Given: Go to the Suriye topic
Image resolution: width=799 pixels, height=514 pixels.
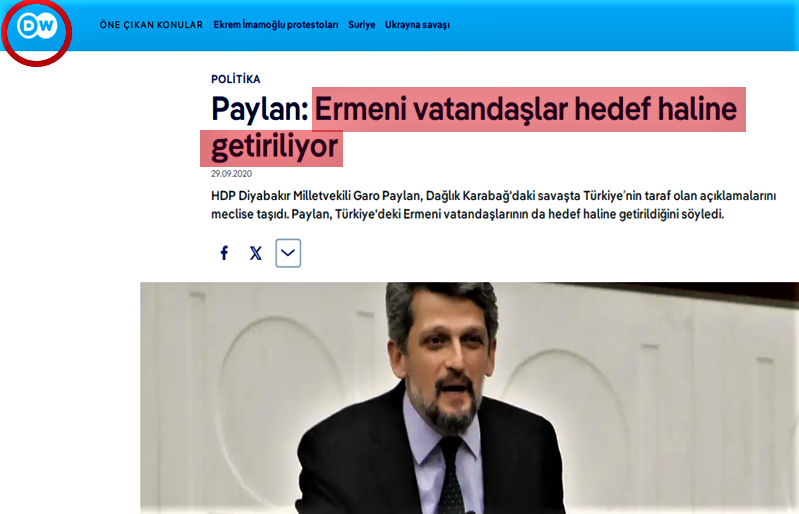Looking at the screenshot, I should click(361, 25).
